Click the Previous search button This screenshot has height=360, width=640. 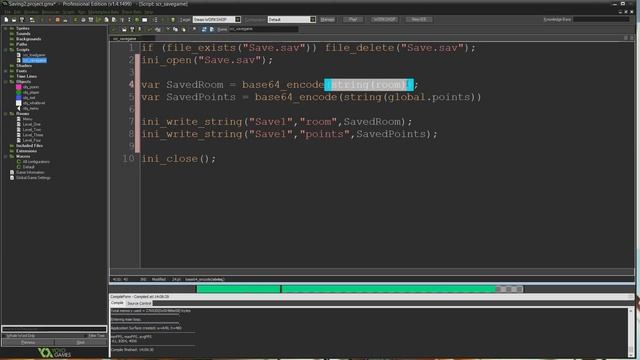(28, 342)
